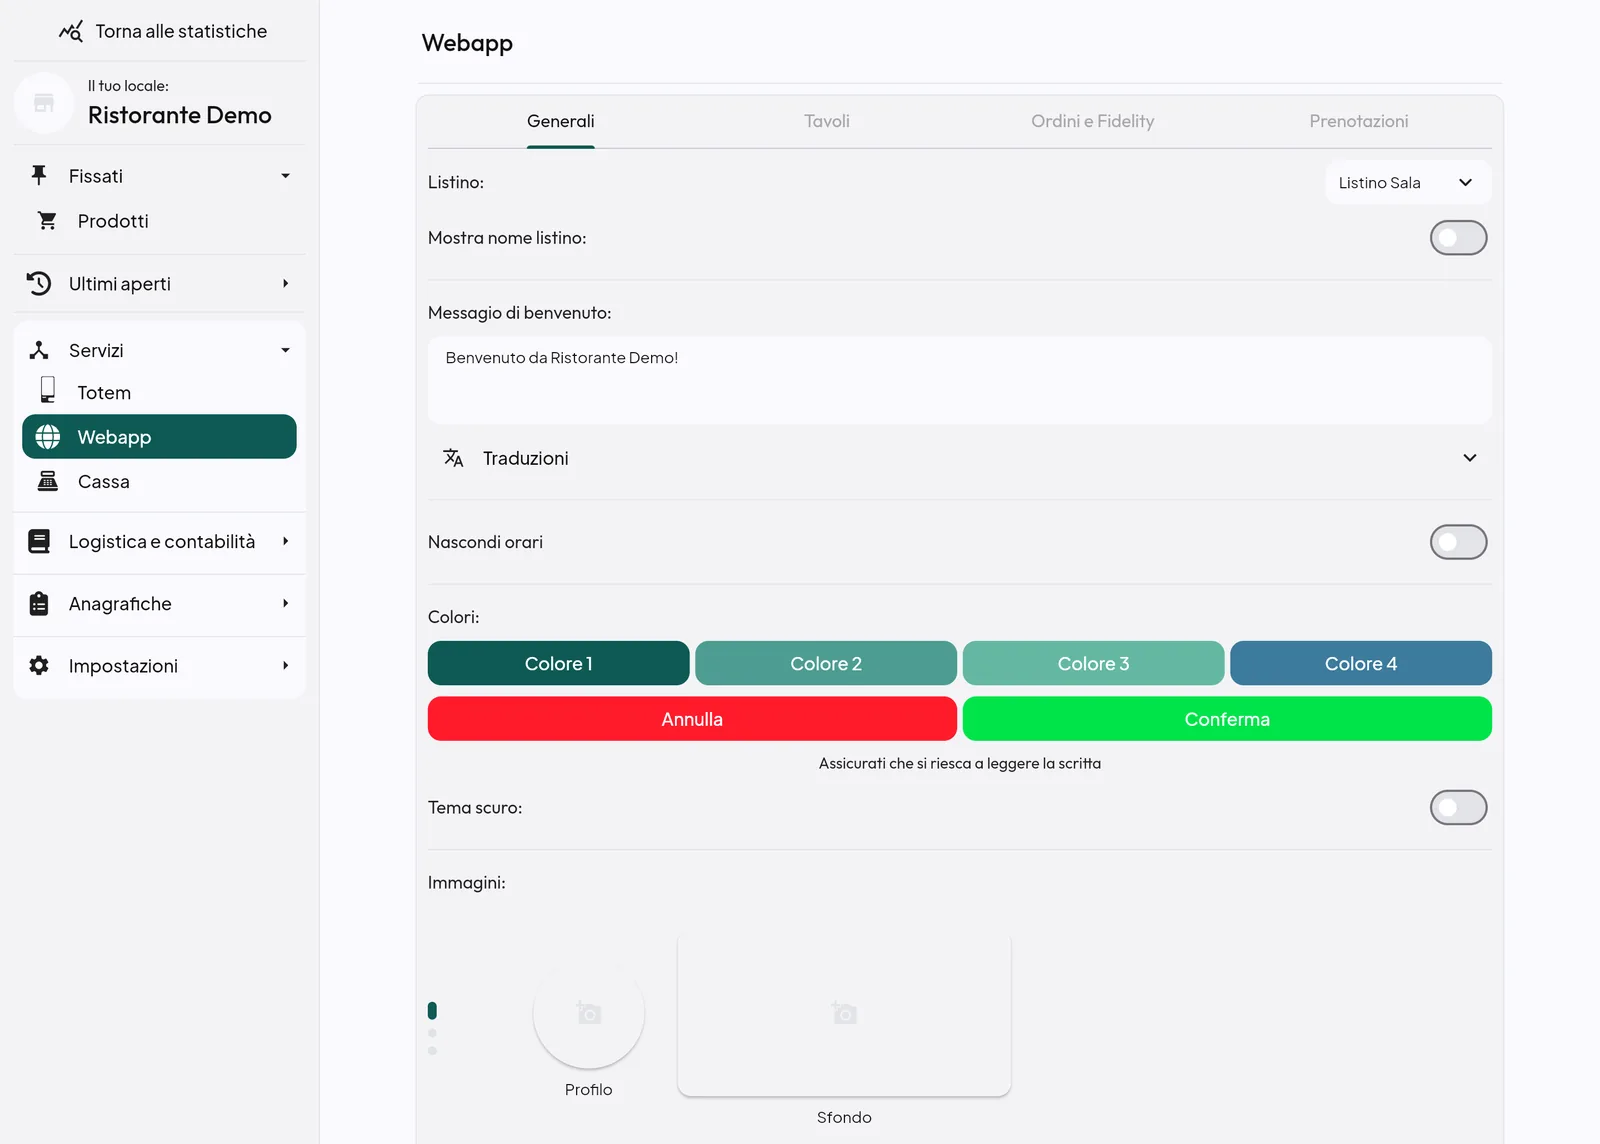The height and width of the screenshot is (1144, 1600).
Task: Pick the Colore 2 swatch
Action: 826,663
